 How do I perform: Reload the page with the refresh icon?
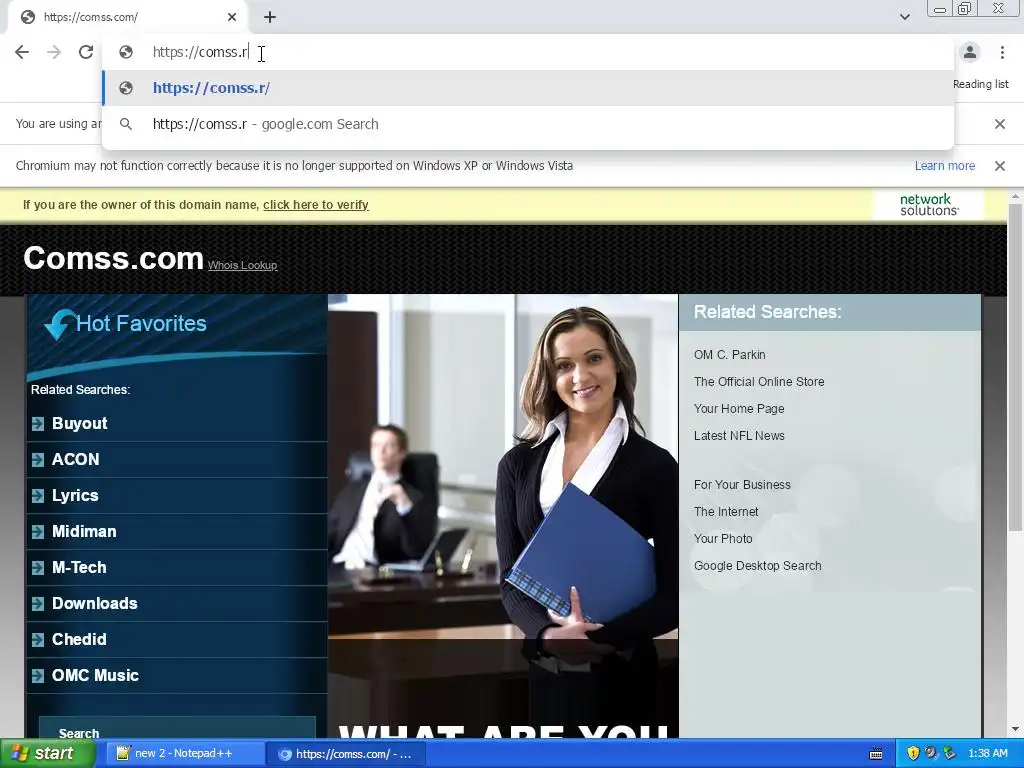[x=86, y=52]
